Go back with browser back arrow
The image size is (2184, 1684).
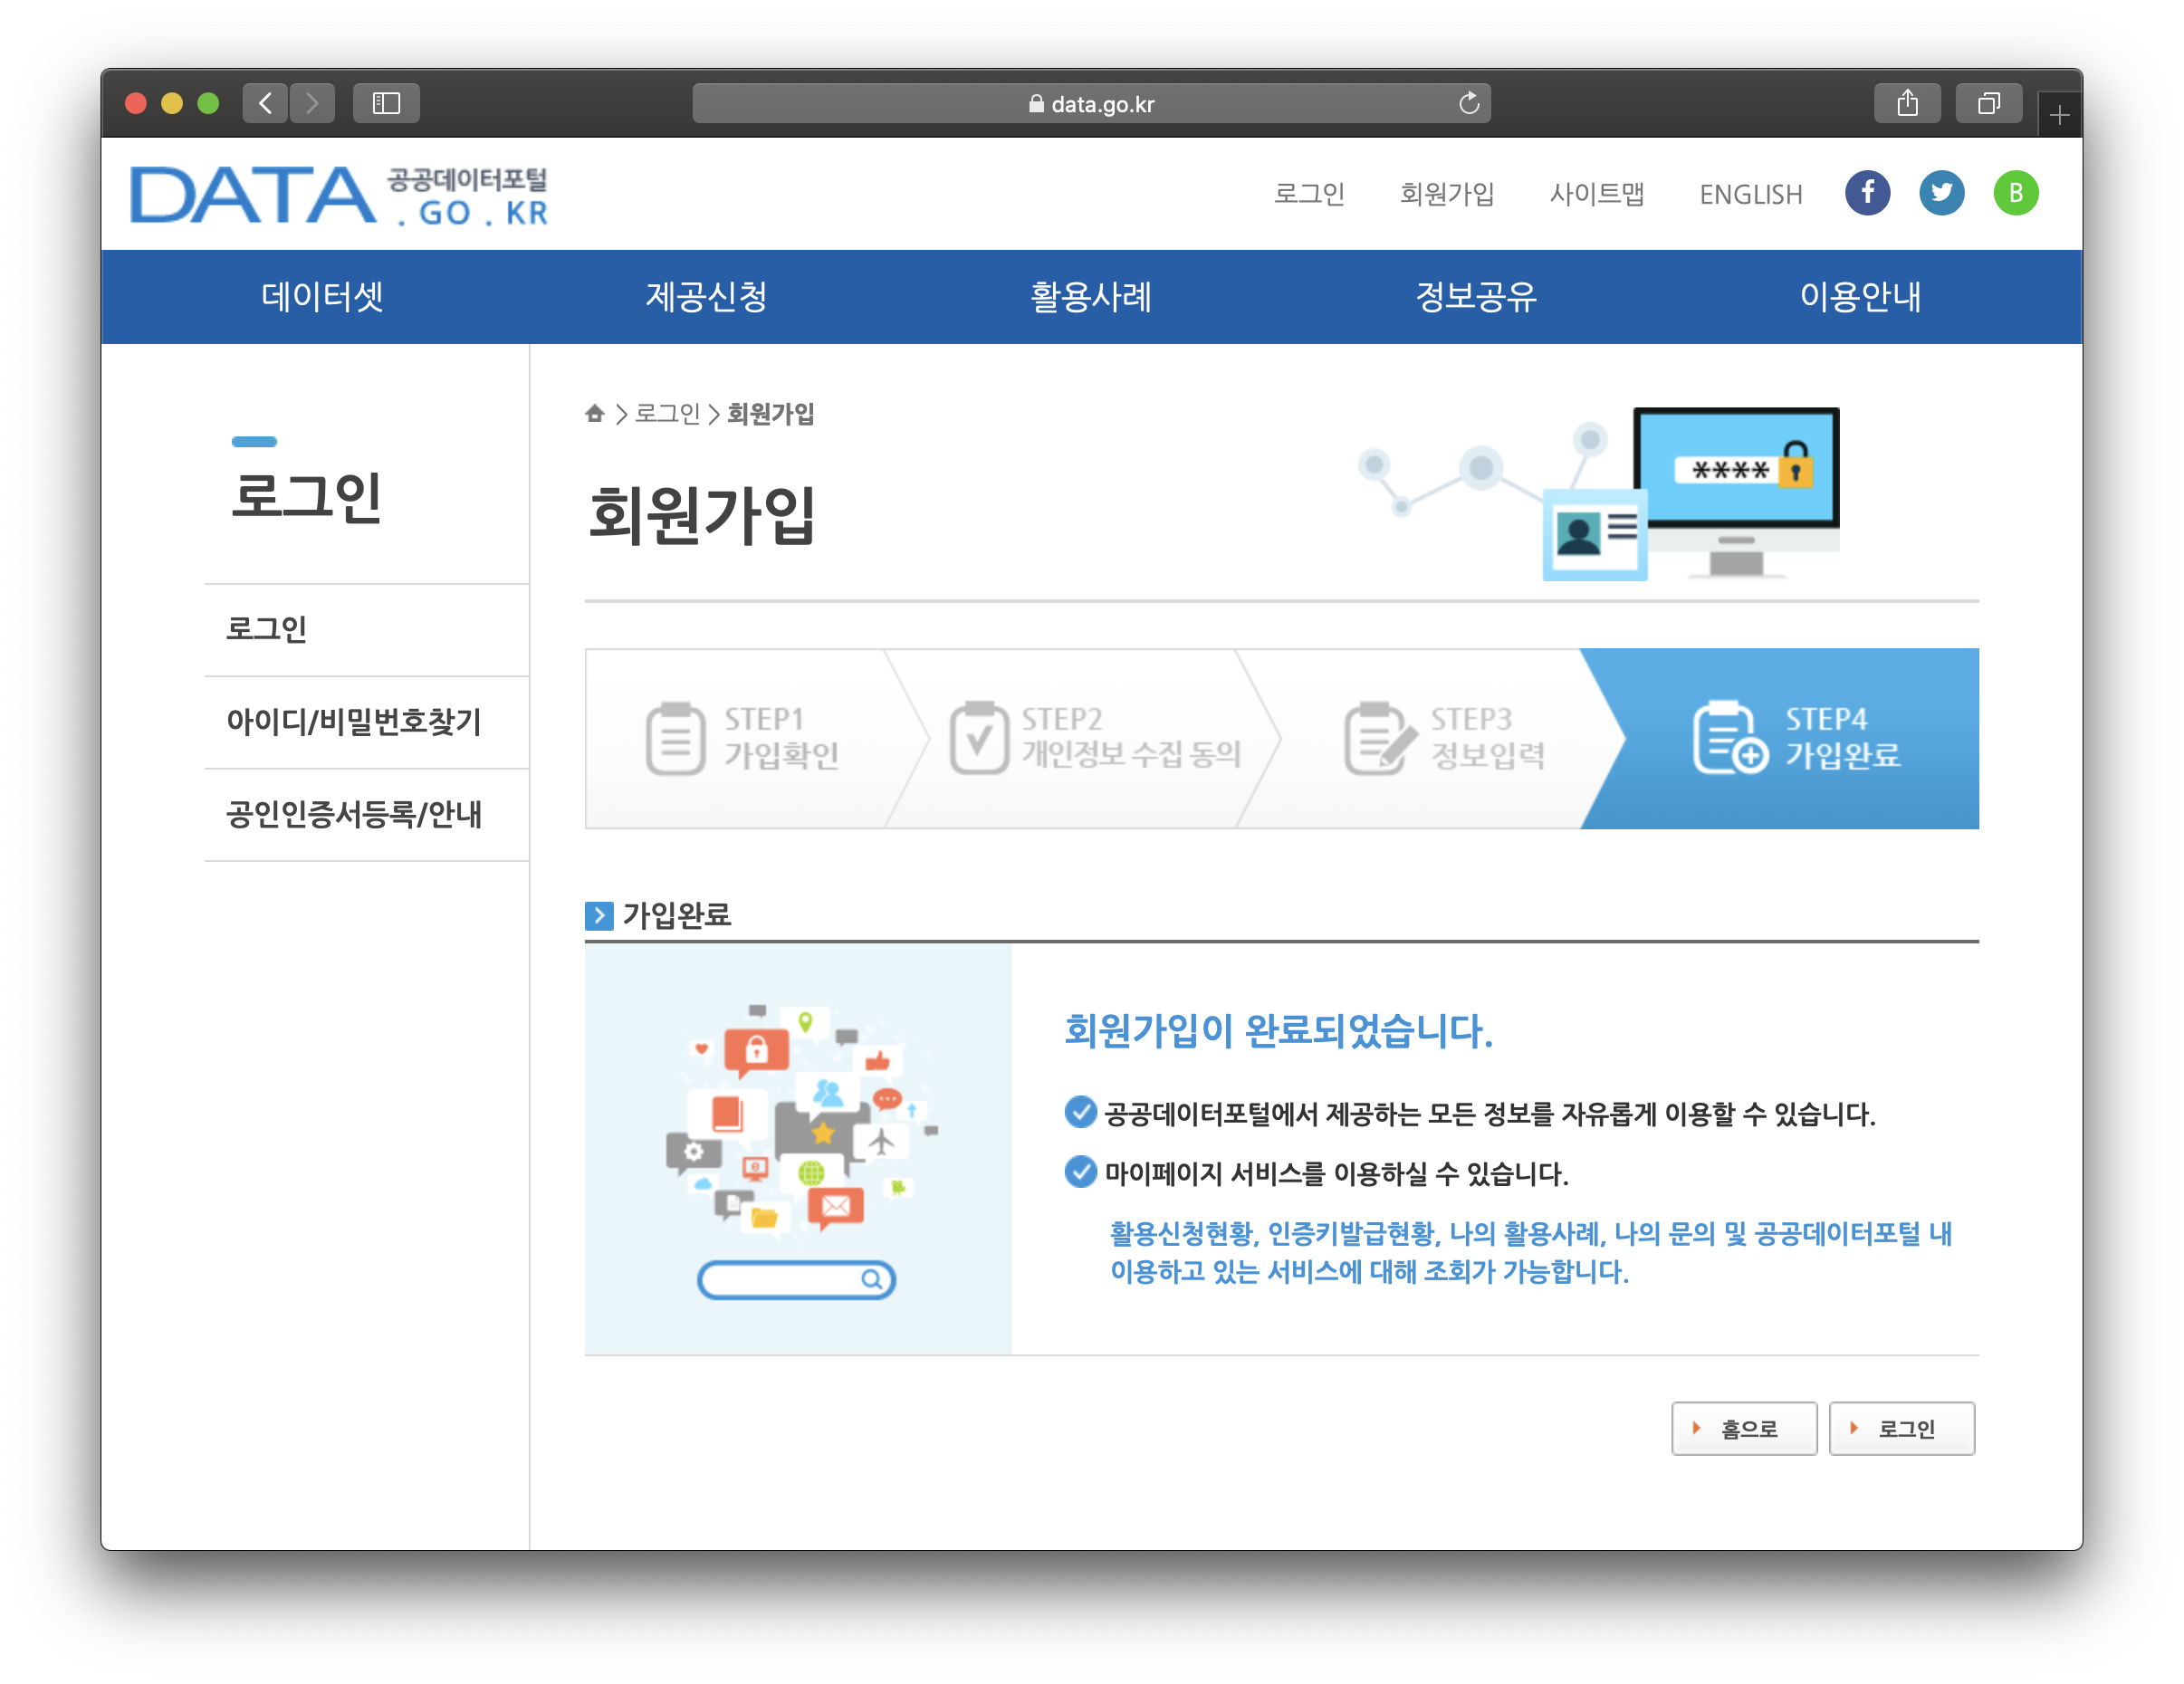pos(265,103)
